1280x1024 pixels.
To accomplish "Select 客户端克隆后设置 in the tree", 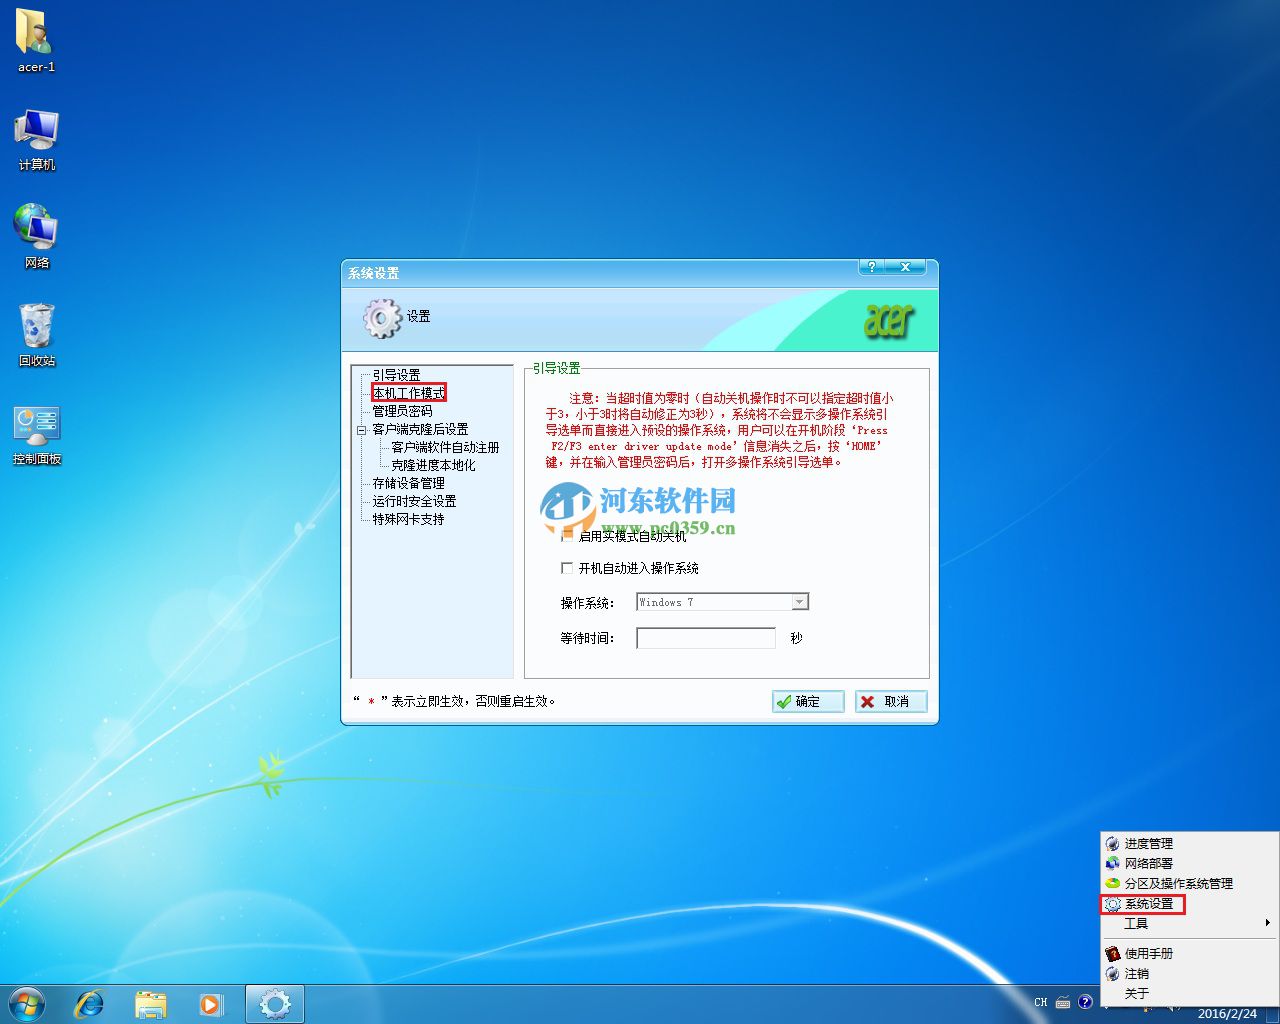I will (x=420, y=429).
